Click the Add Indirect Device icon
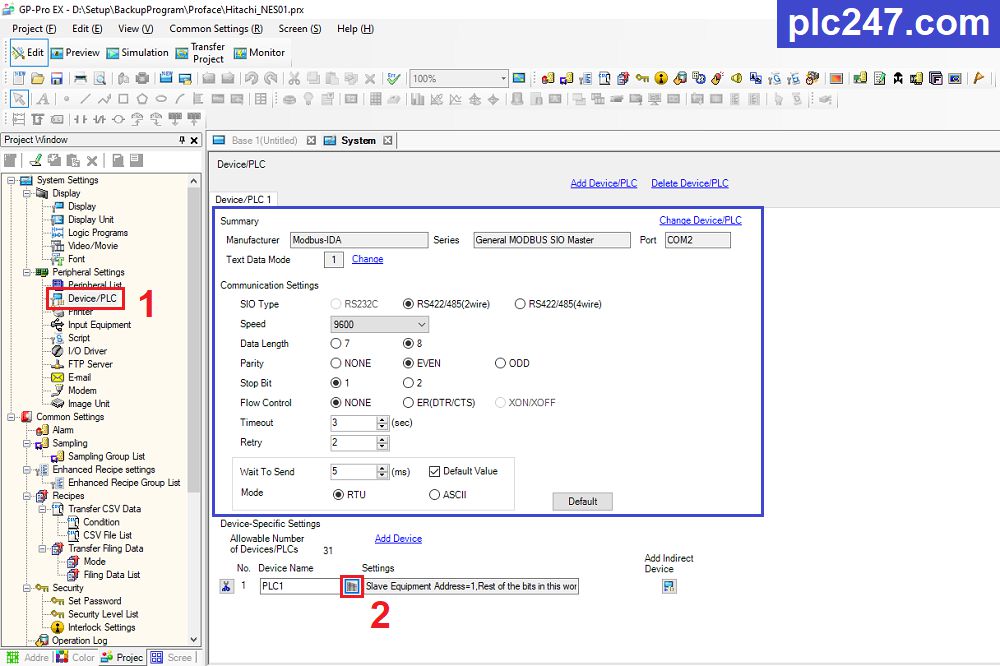Viewport: 1000px width, 666px height. coord(669,586)
